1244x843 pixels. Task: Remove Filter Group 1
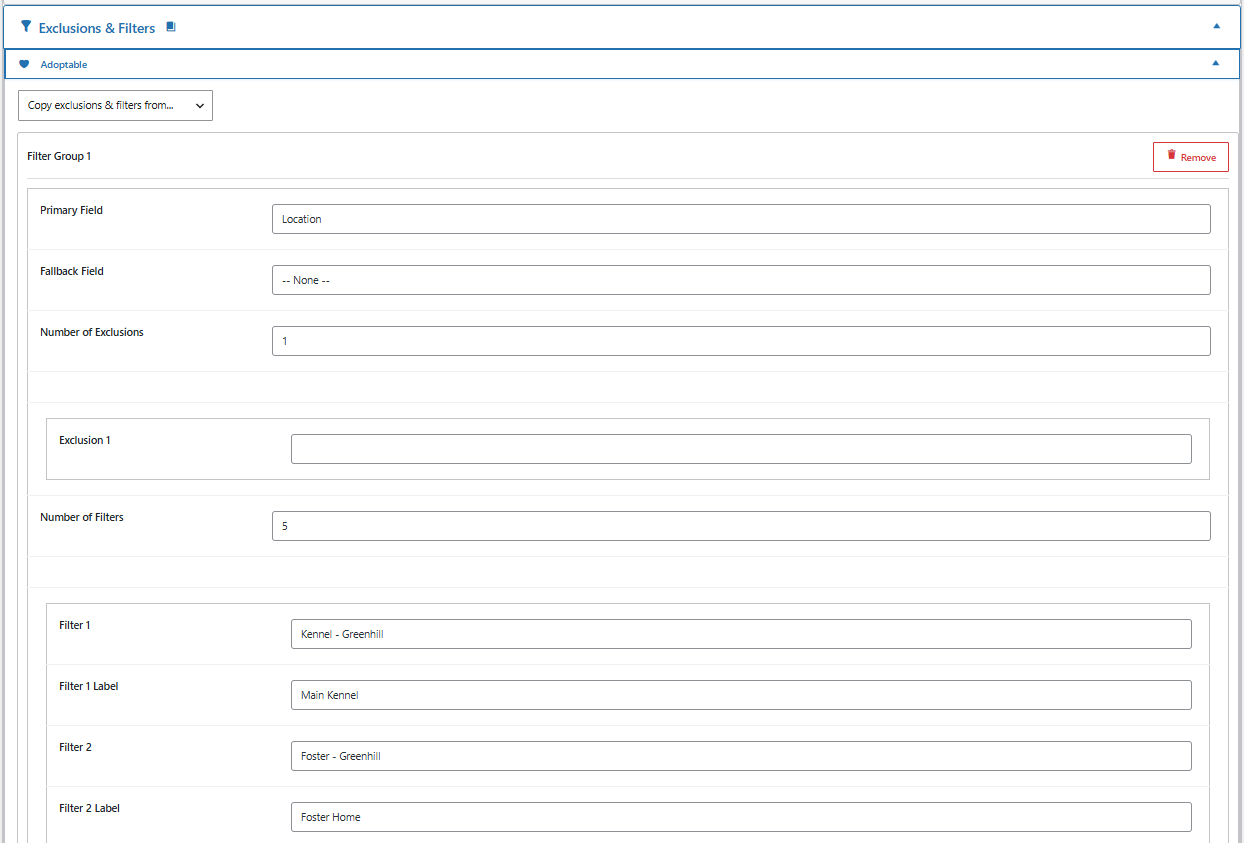[x=1191, y=157]
